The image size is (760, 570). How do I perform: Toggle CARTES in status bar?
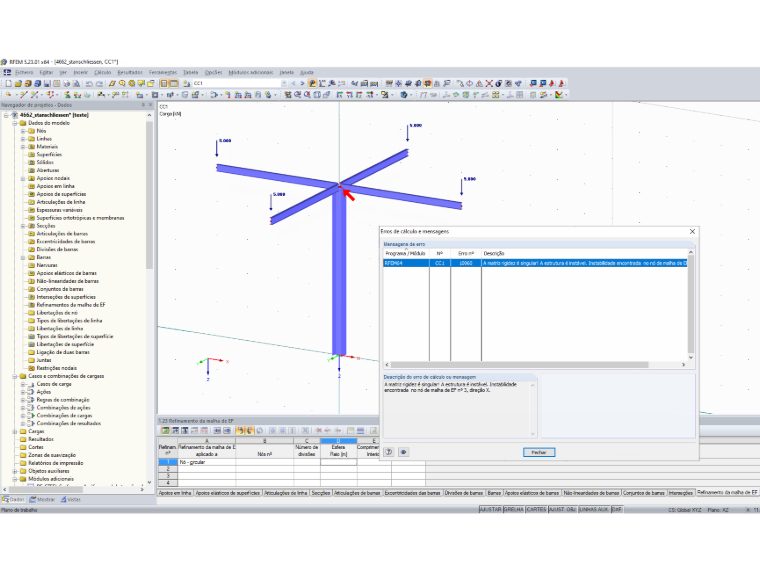pyautogui.click(x=537, y=509)
